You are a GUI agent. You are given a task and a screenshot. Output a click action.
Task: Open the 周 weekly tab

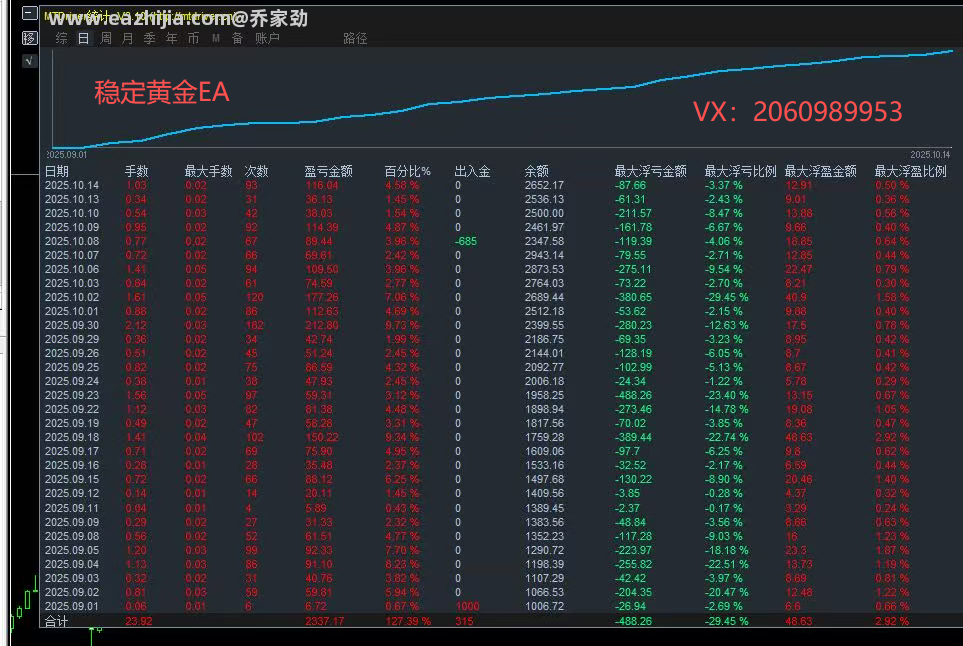click(x=106, y=38)
